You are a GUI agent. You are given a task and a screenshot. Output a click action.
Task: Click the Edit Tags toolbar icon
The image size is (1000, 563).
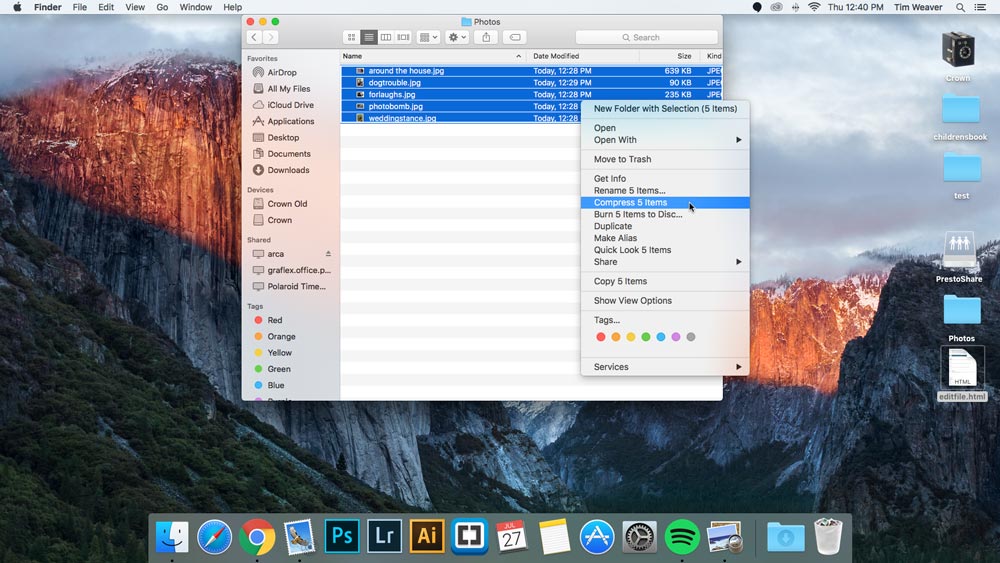pos(515,37)
